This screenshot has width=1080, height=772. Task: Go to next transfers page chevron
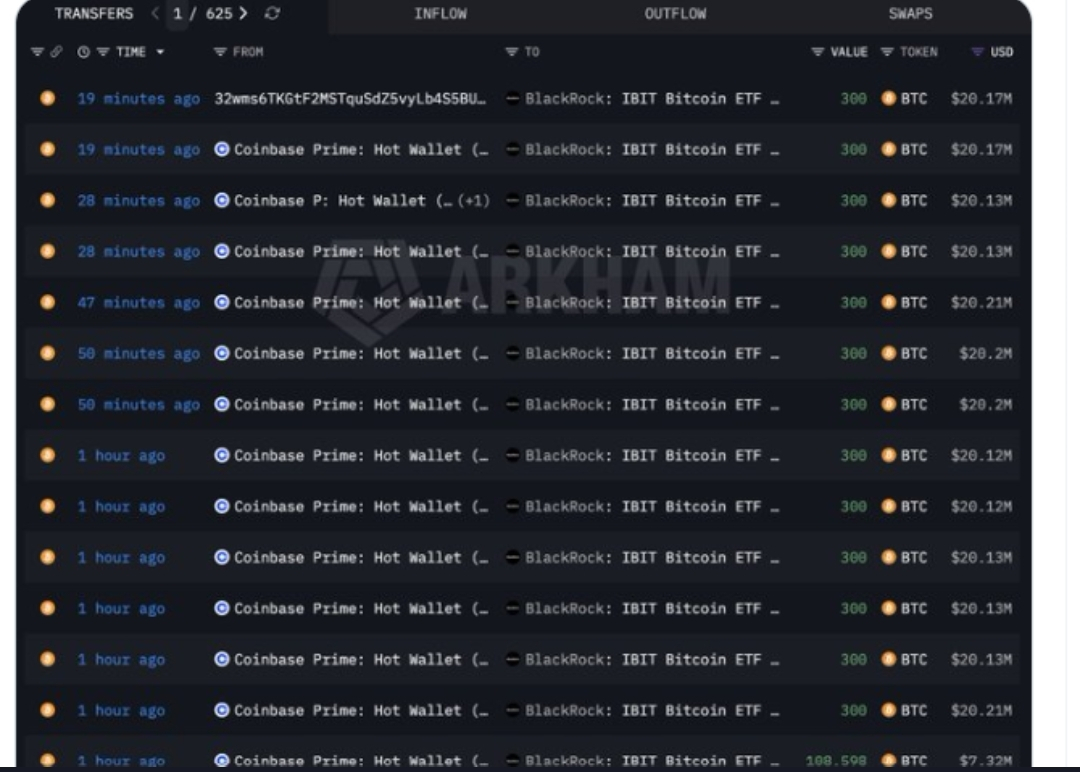point(242,13)
